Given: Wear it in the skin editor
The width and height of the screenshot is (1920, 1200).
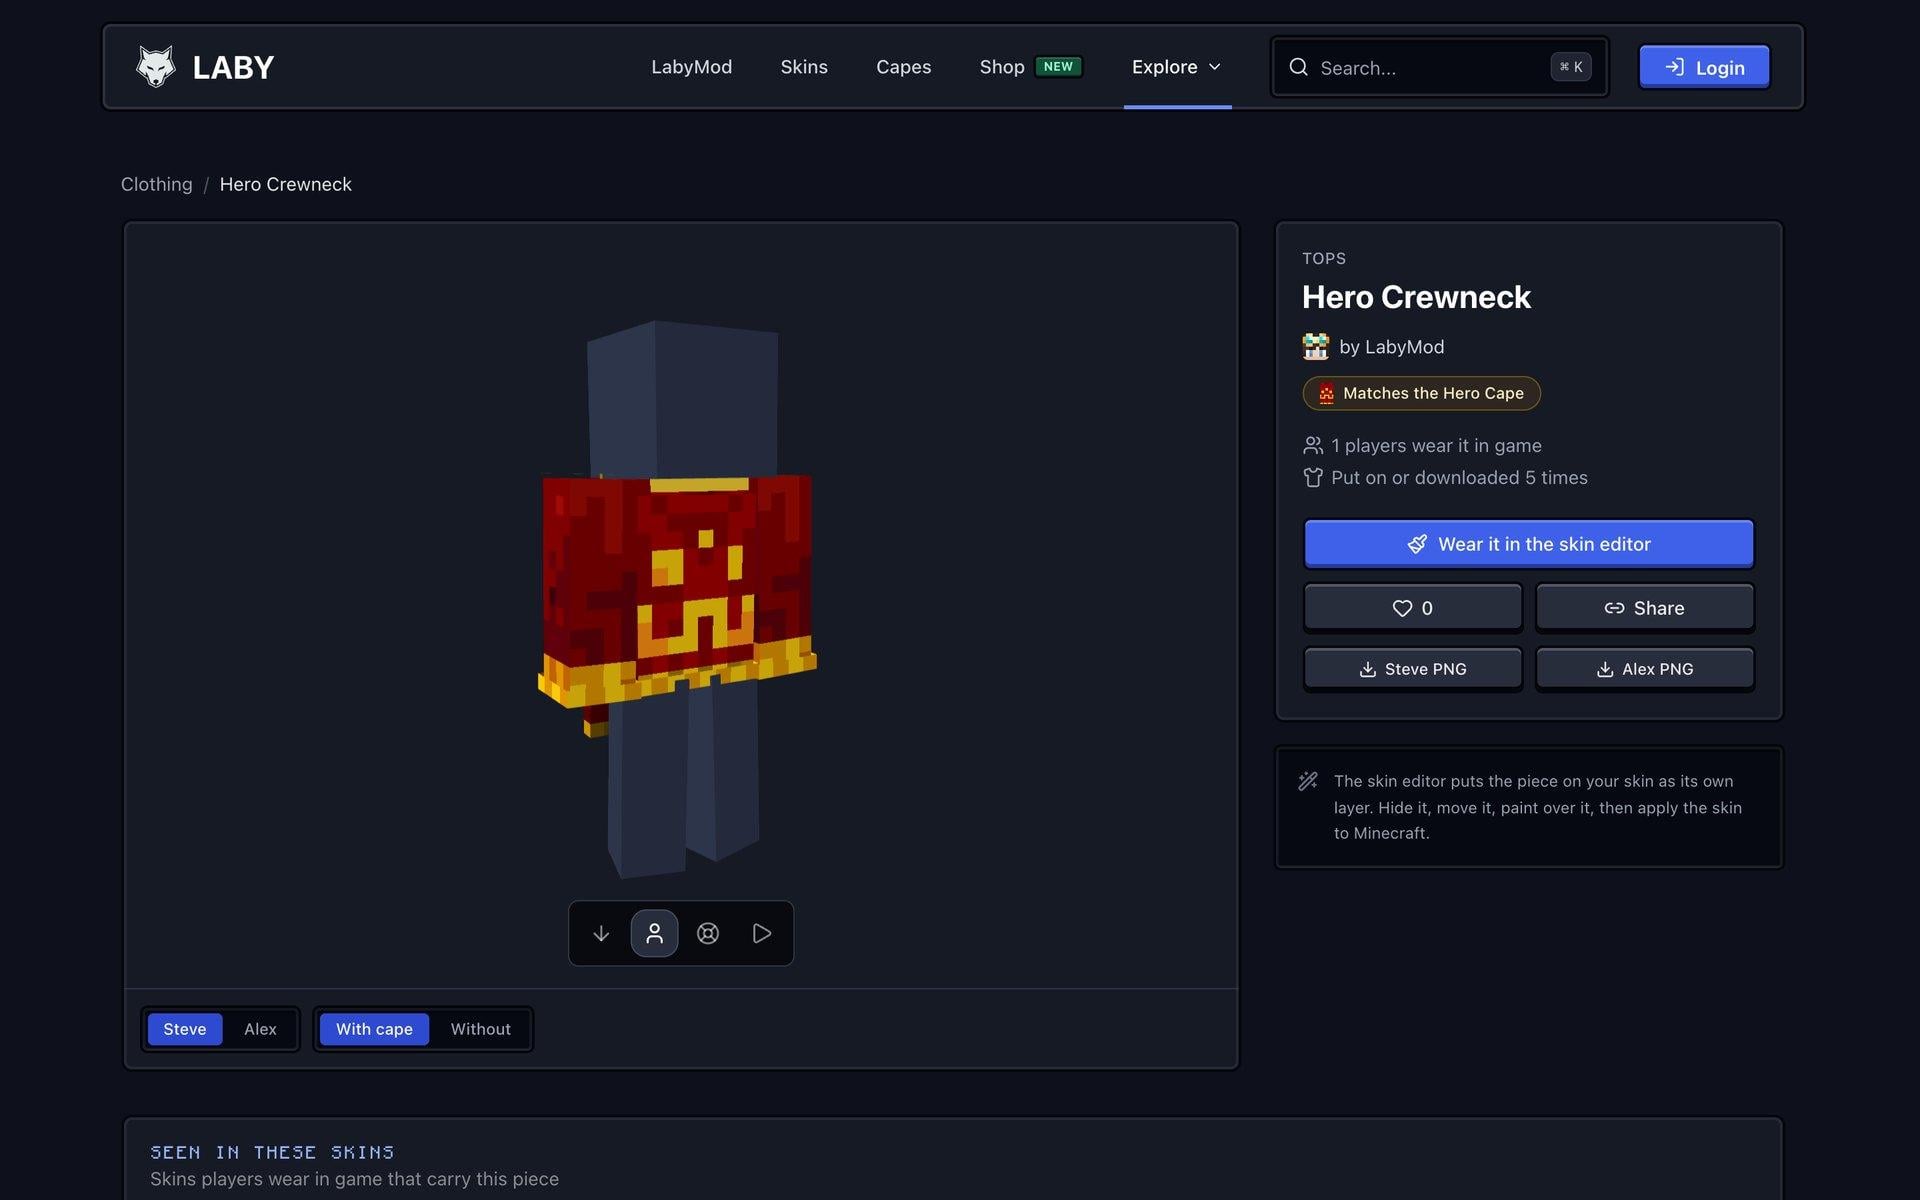Looking at the screenshot, I should [1528, 544].
